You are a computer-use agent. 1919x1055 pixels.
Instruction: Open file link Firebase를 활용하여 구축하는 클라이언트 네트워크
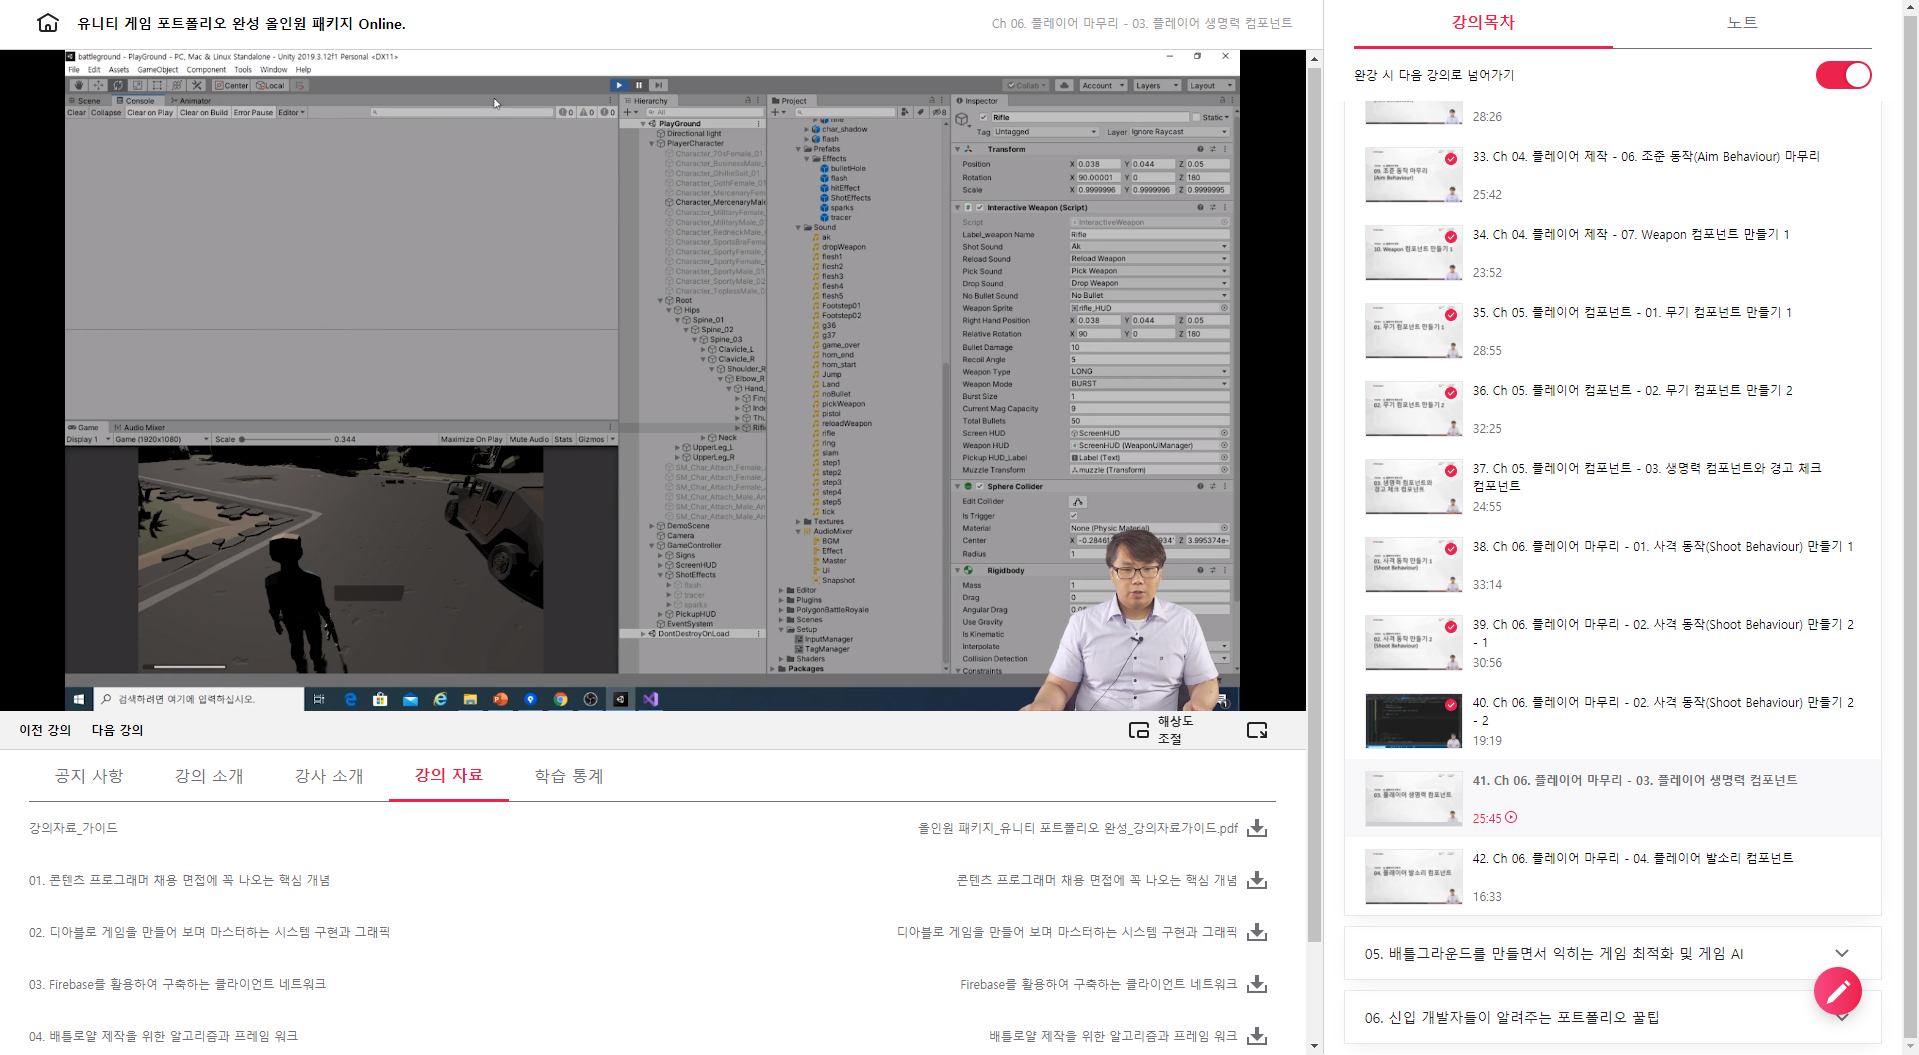[1099, 984]
